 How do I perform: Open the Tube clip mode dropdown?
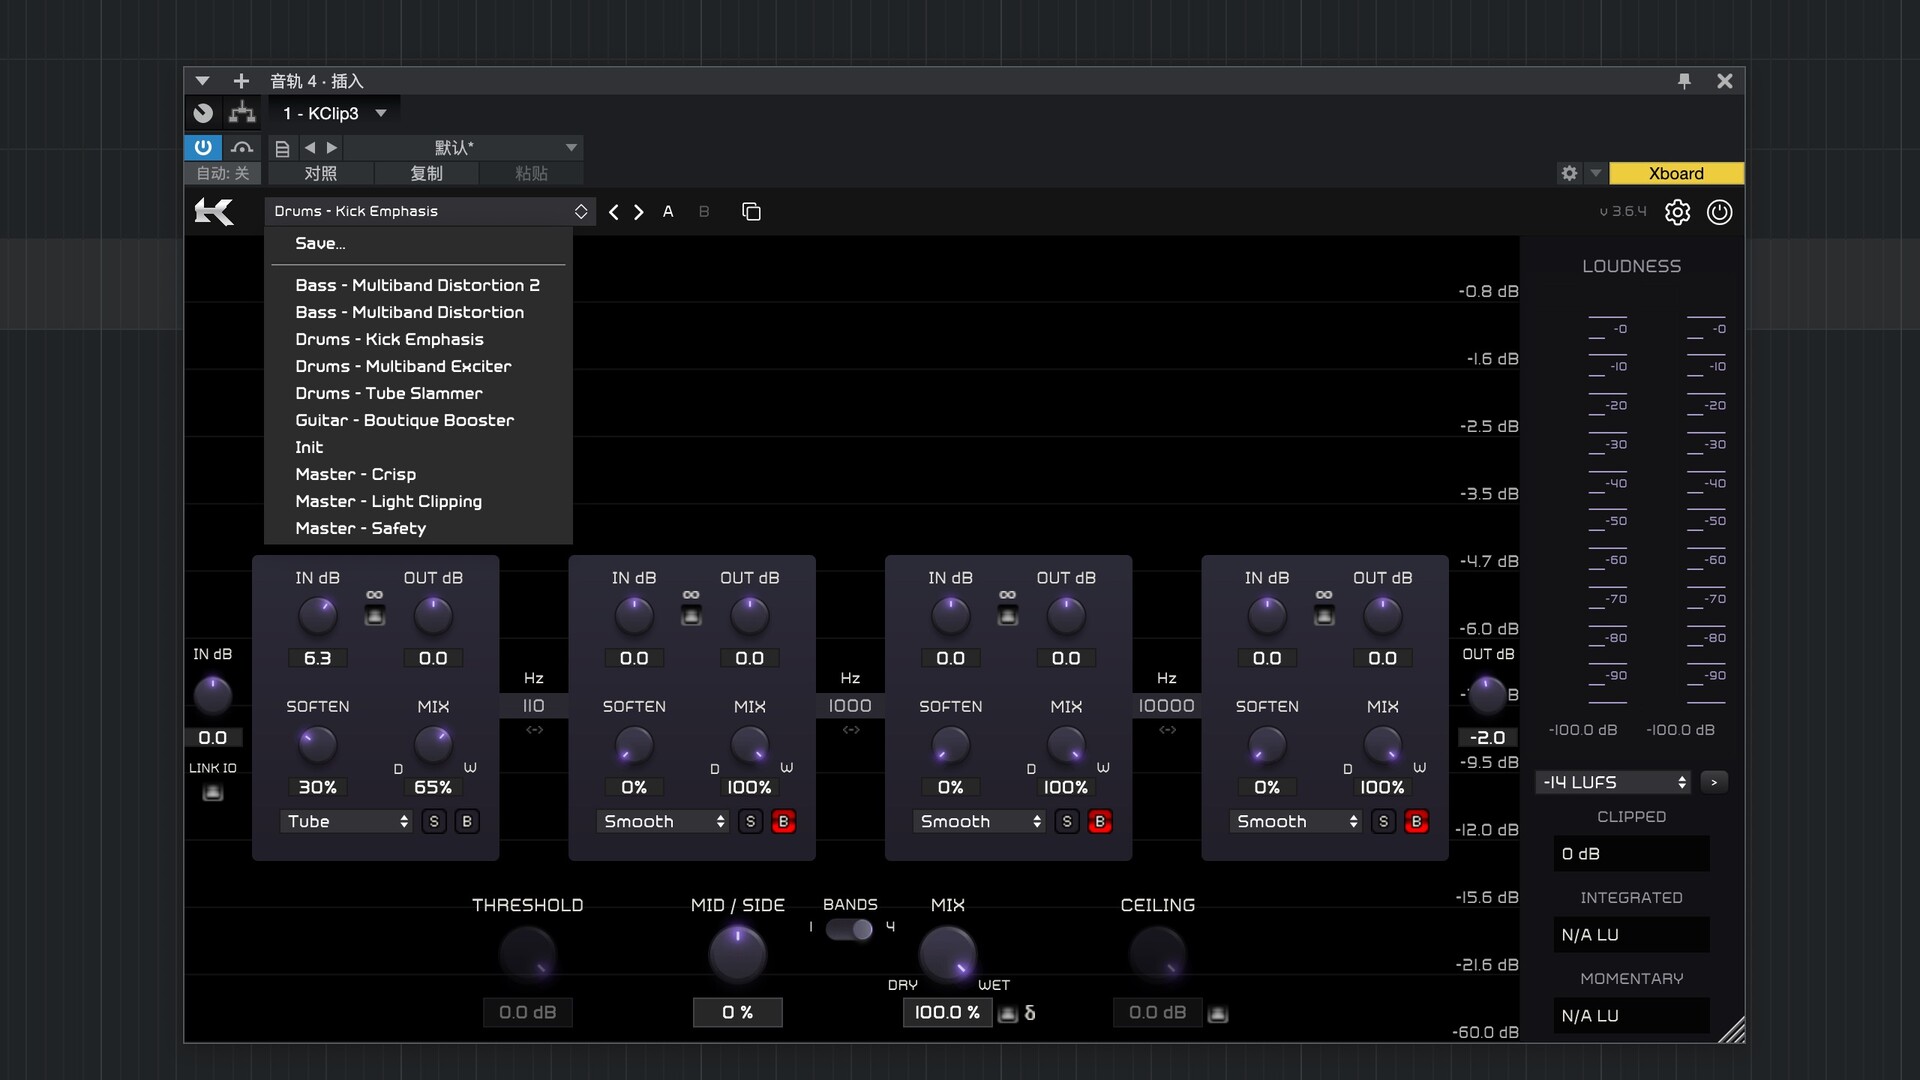coord(346,822)
